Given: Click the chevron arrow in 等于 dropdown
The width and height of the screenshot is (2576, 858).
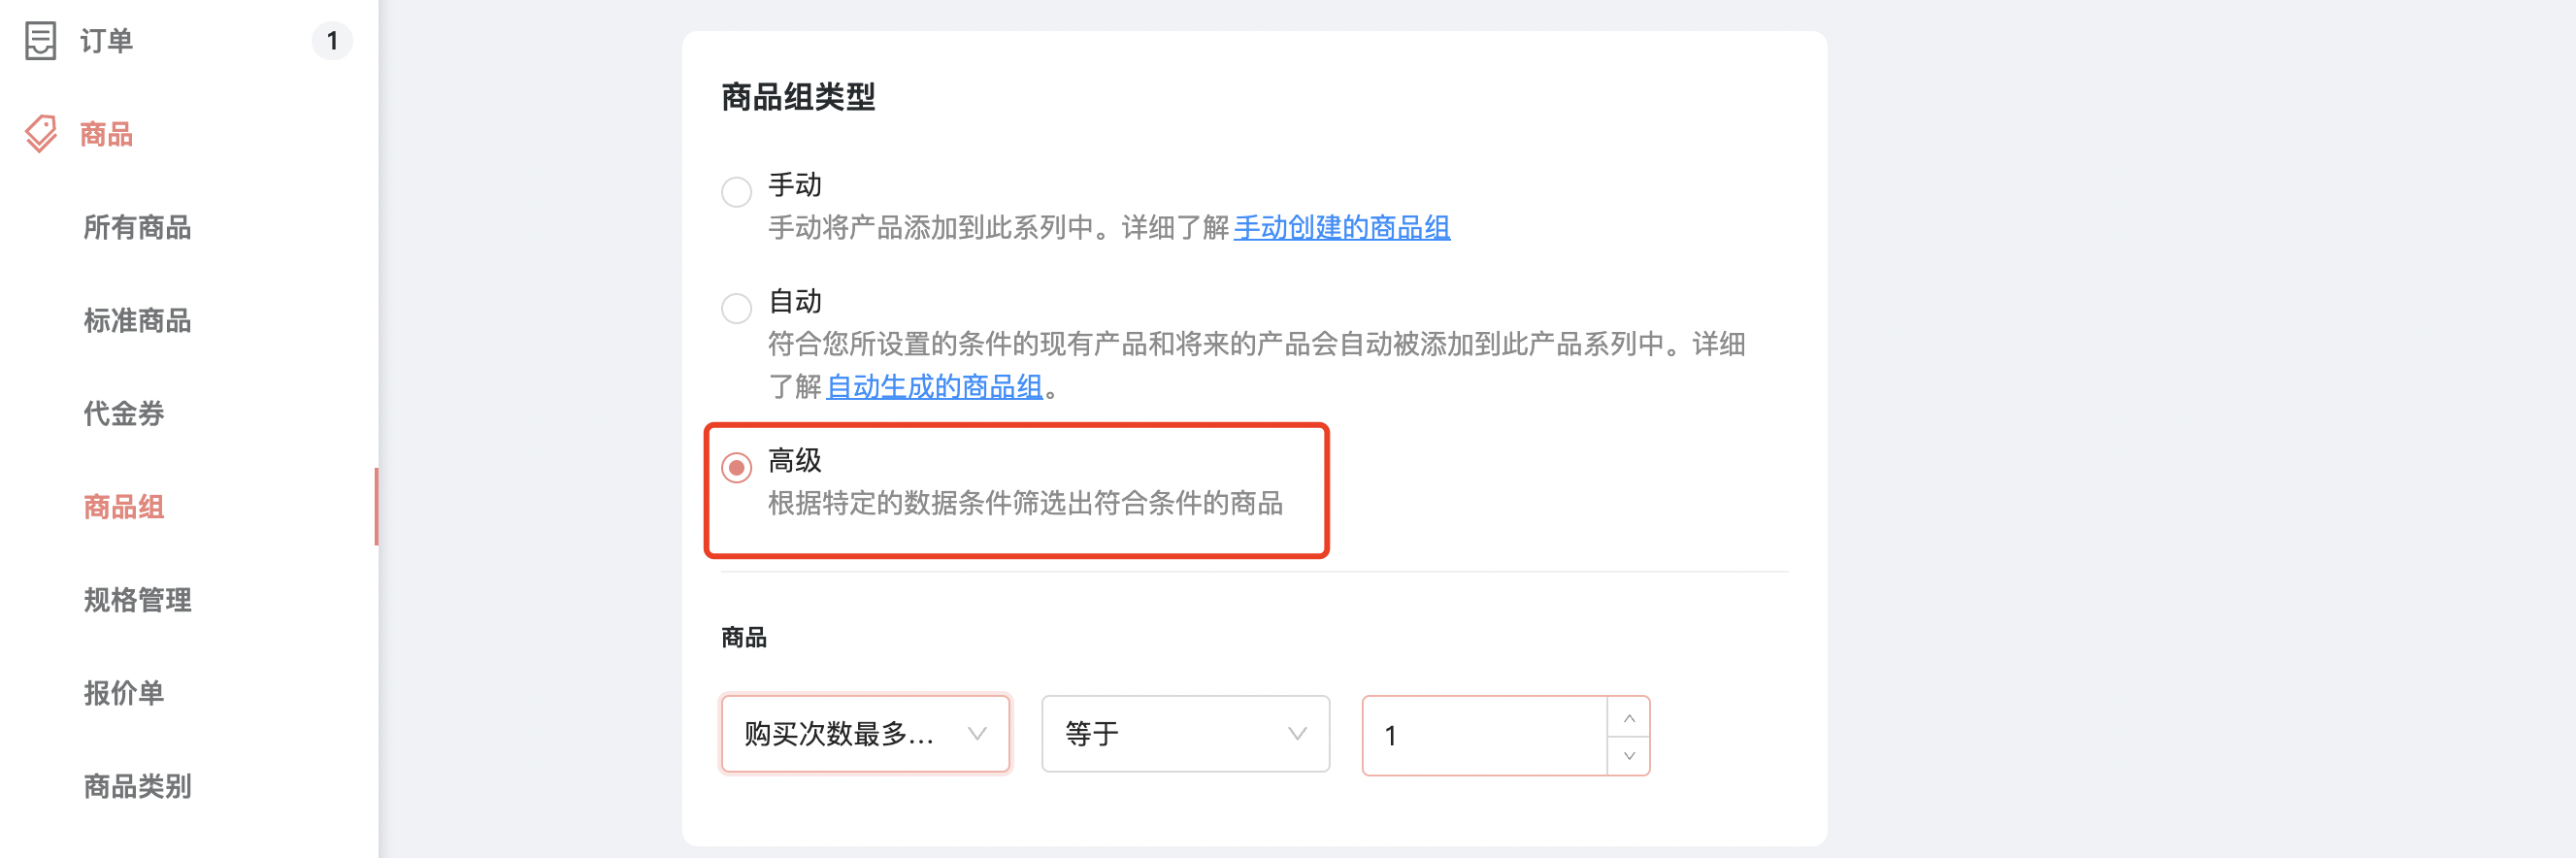Looking at the screenshot, I should 1297,734.
